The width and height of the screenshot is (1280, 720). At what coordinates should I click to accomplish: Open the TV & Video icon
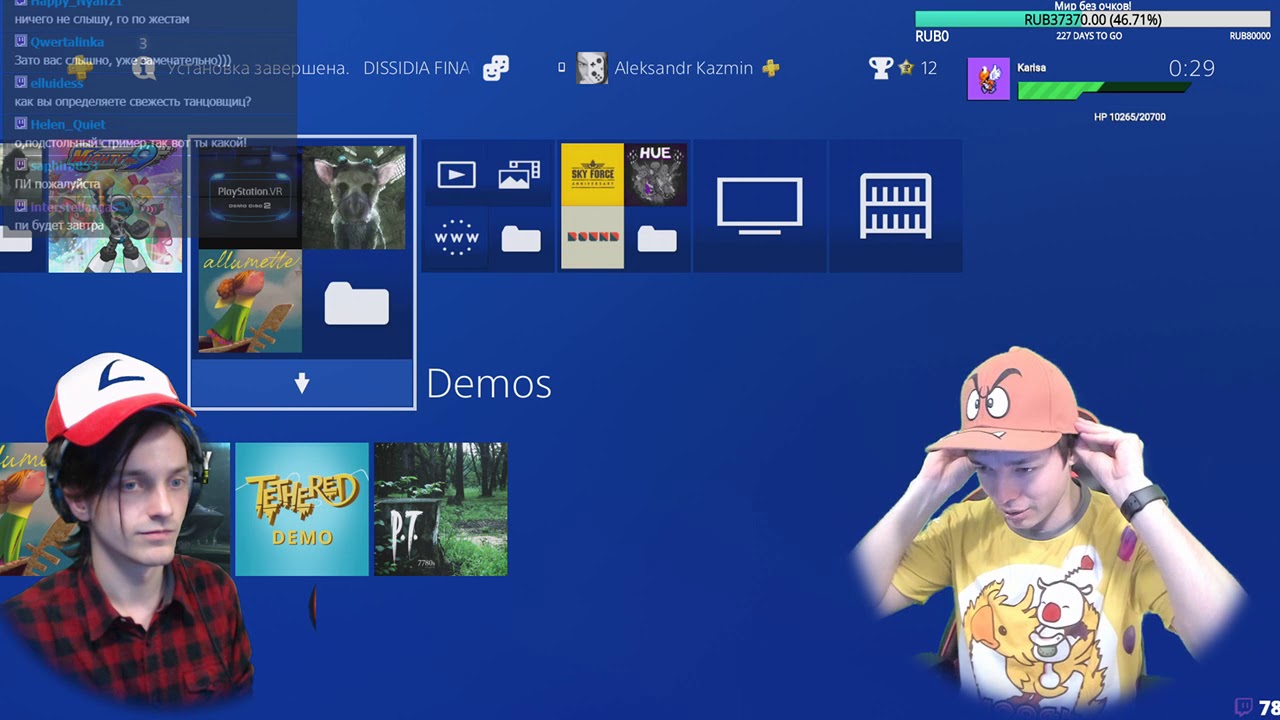[x=760, y=206]
